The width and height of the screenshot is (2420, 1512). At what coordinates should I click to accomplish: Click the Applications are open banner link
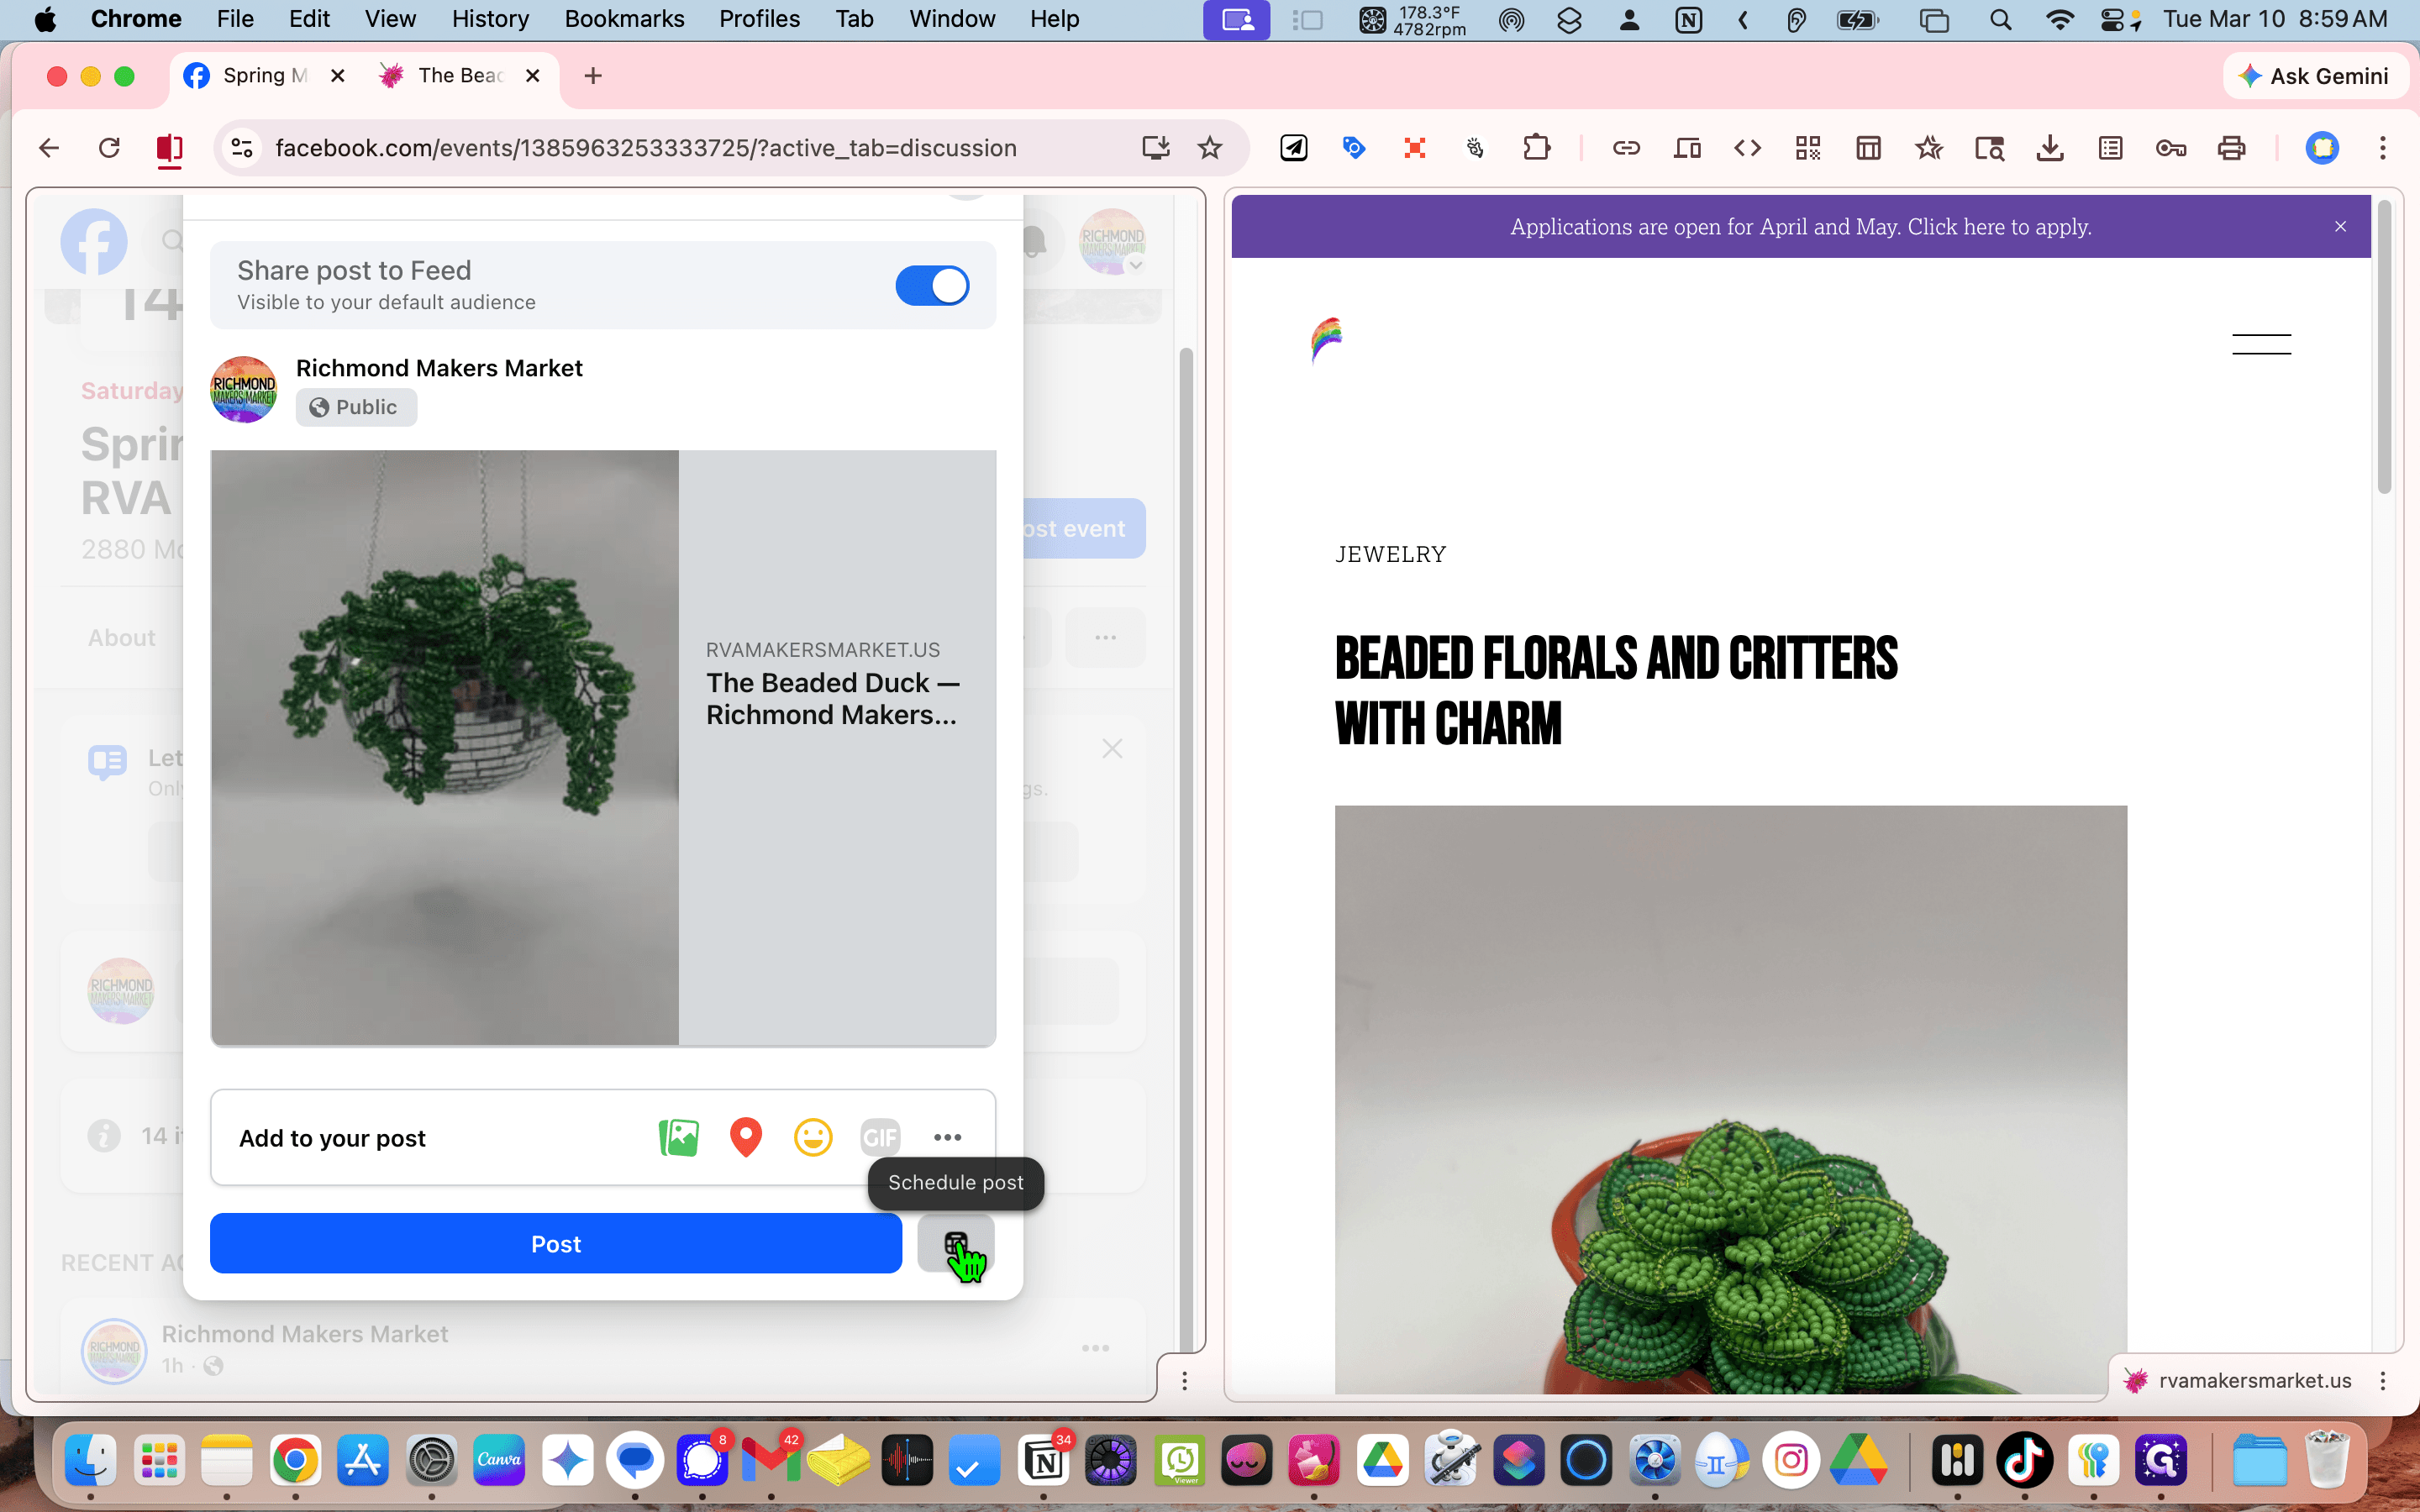[1800, 227]
